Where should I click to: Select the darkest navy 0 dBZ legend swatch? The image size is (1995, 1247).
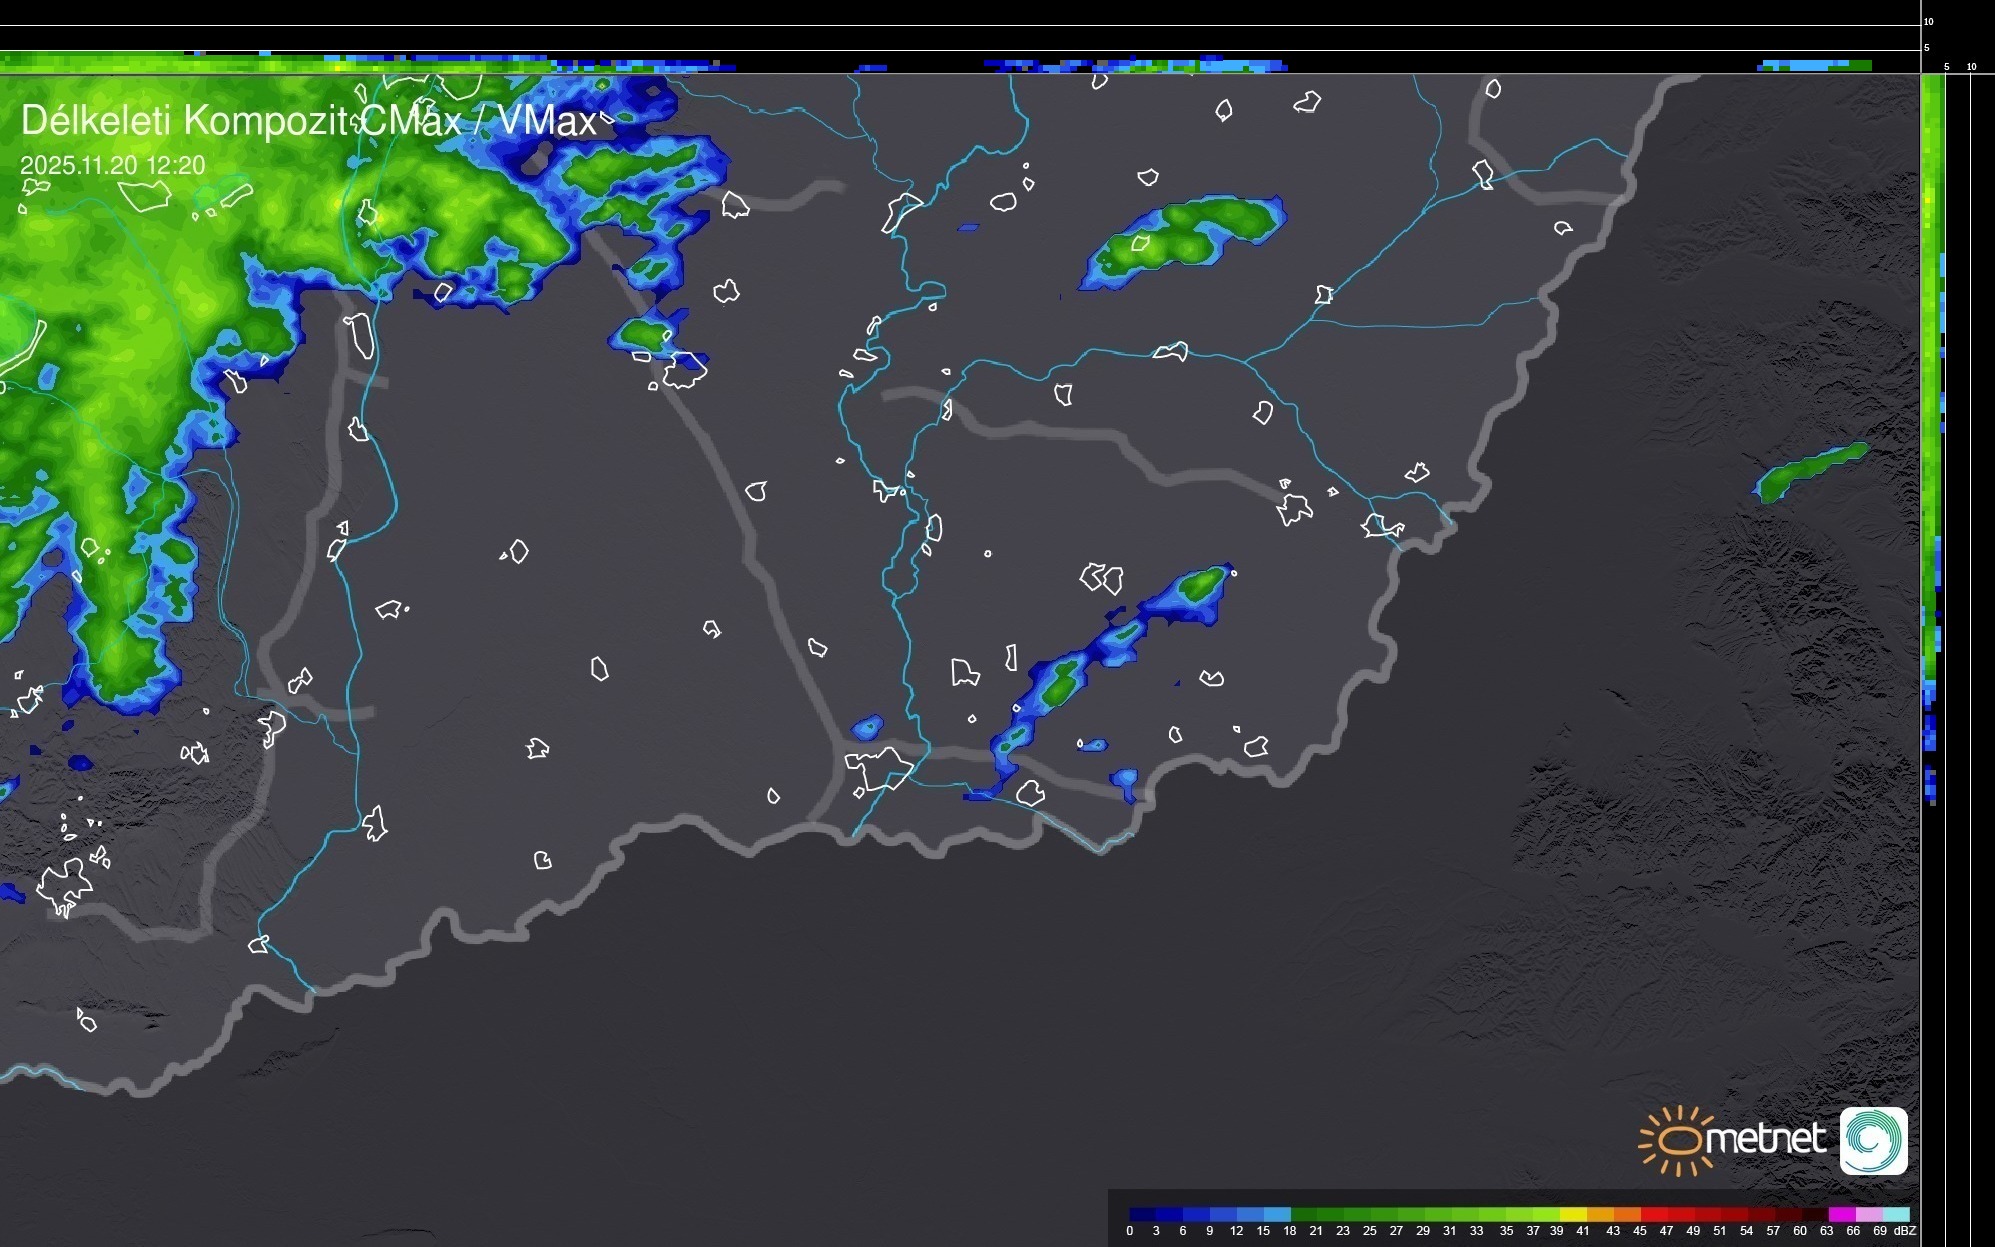pos(1143,1214)
